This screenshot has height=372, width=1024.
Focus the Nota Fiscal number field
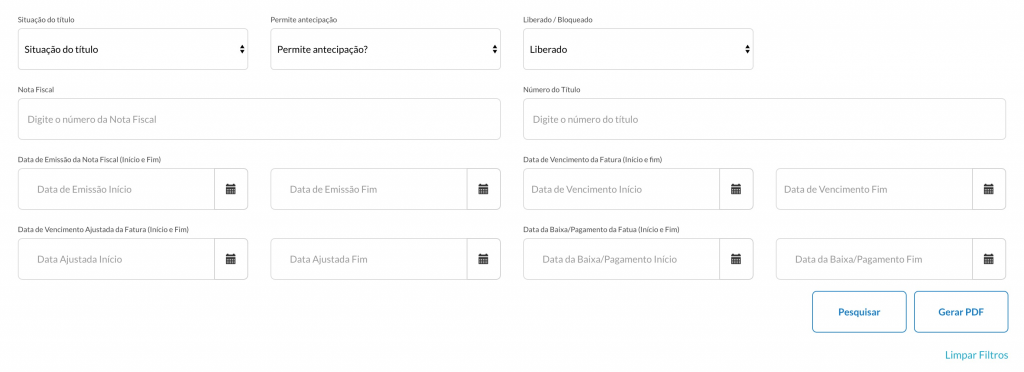pos(259,119)
